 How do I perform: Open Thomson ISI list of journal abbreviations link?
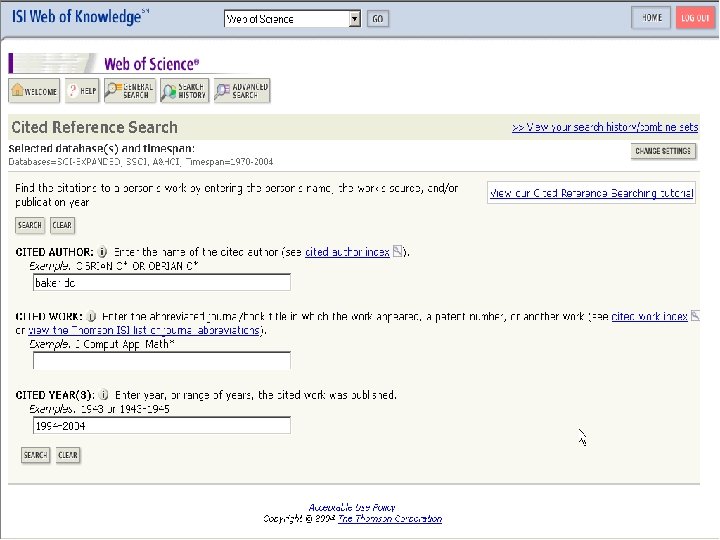pos(145,330)
